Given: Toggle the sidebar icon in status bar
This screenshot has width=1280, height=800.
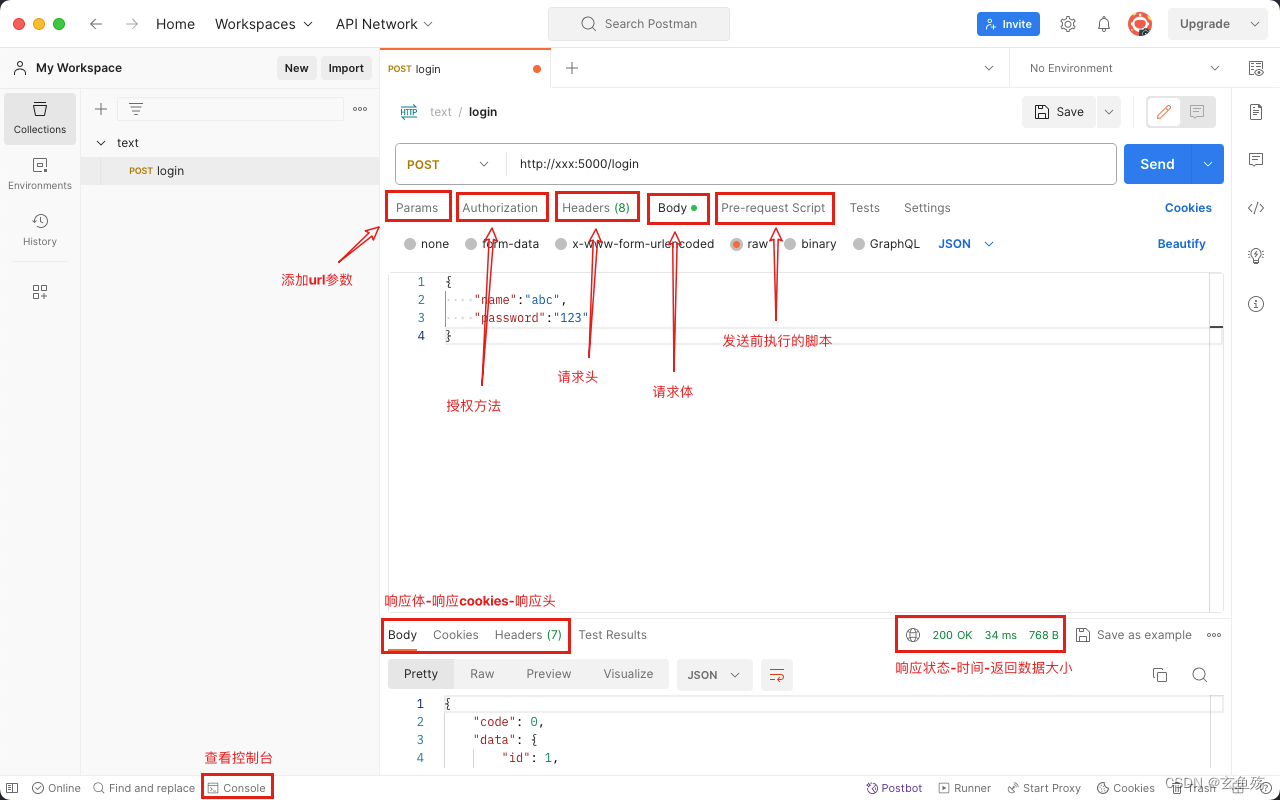Looking at the screenshot, I should tap(13, 788).
